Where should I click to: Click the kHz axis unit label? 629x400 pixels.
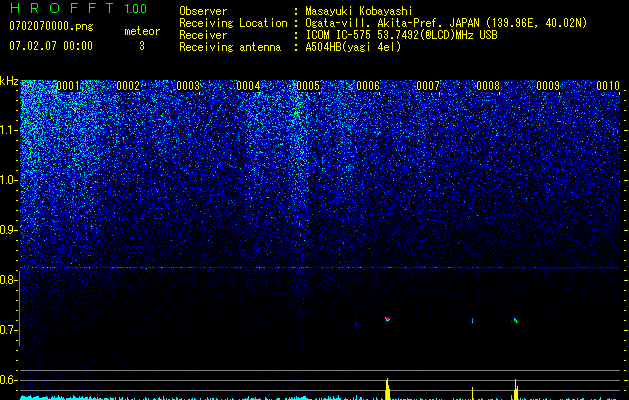[x=9, y=81]
